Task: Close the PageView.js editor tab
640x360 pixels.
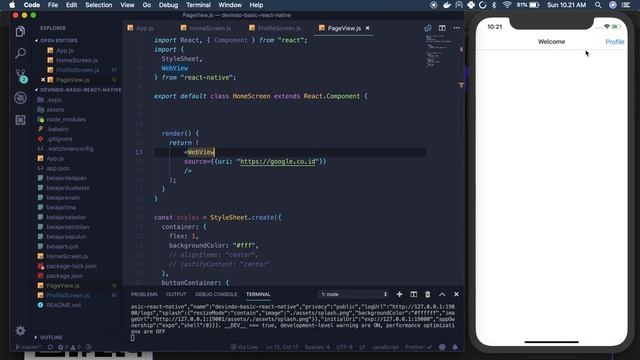Action: tap(367, 28)
